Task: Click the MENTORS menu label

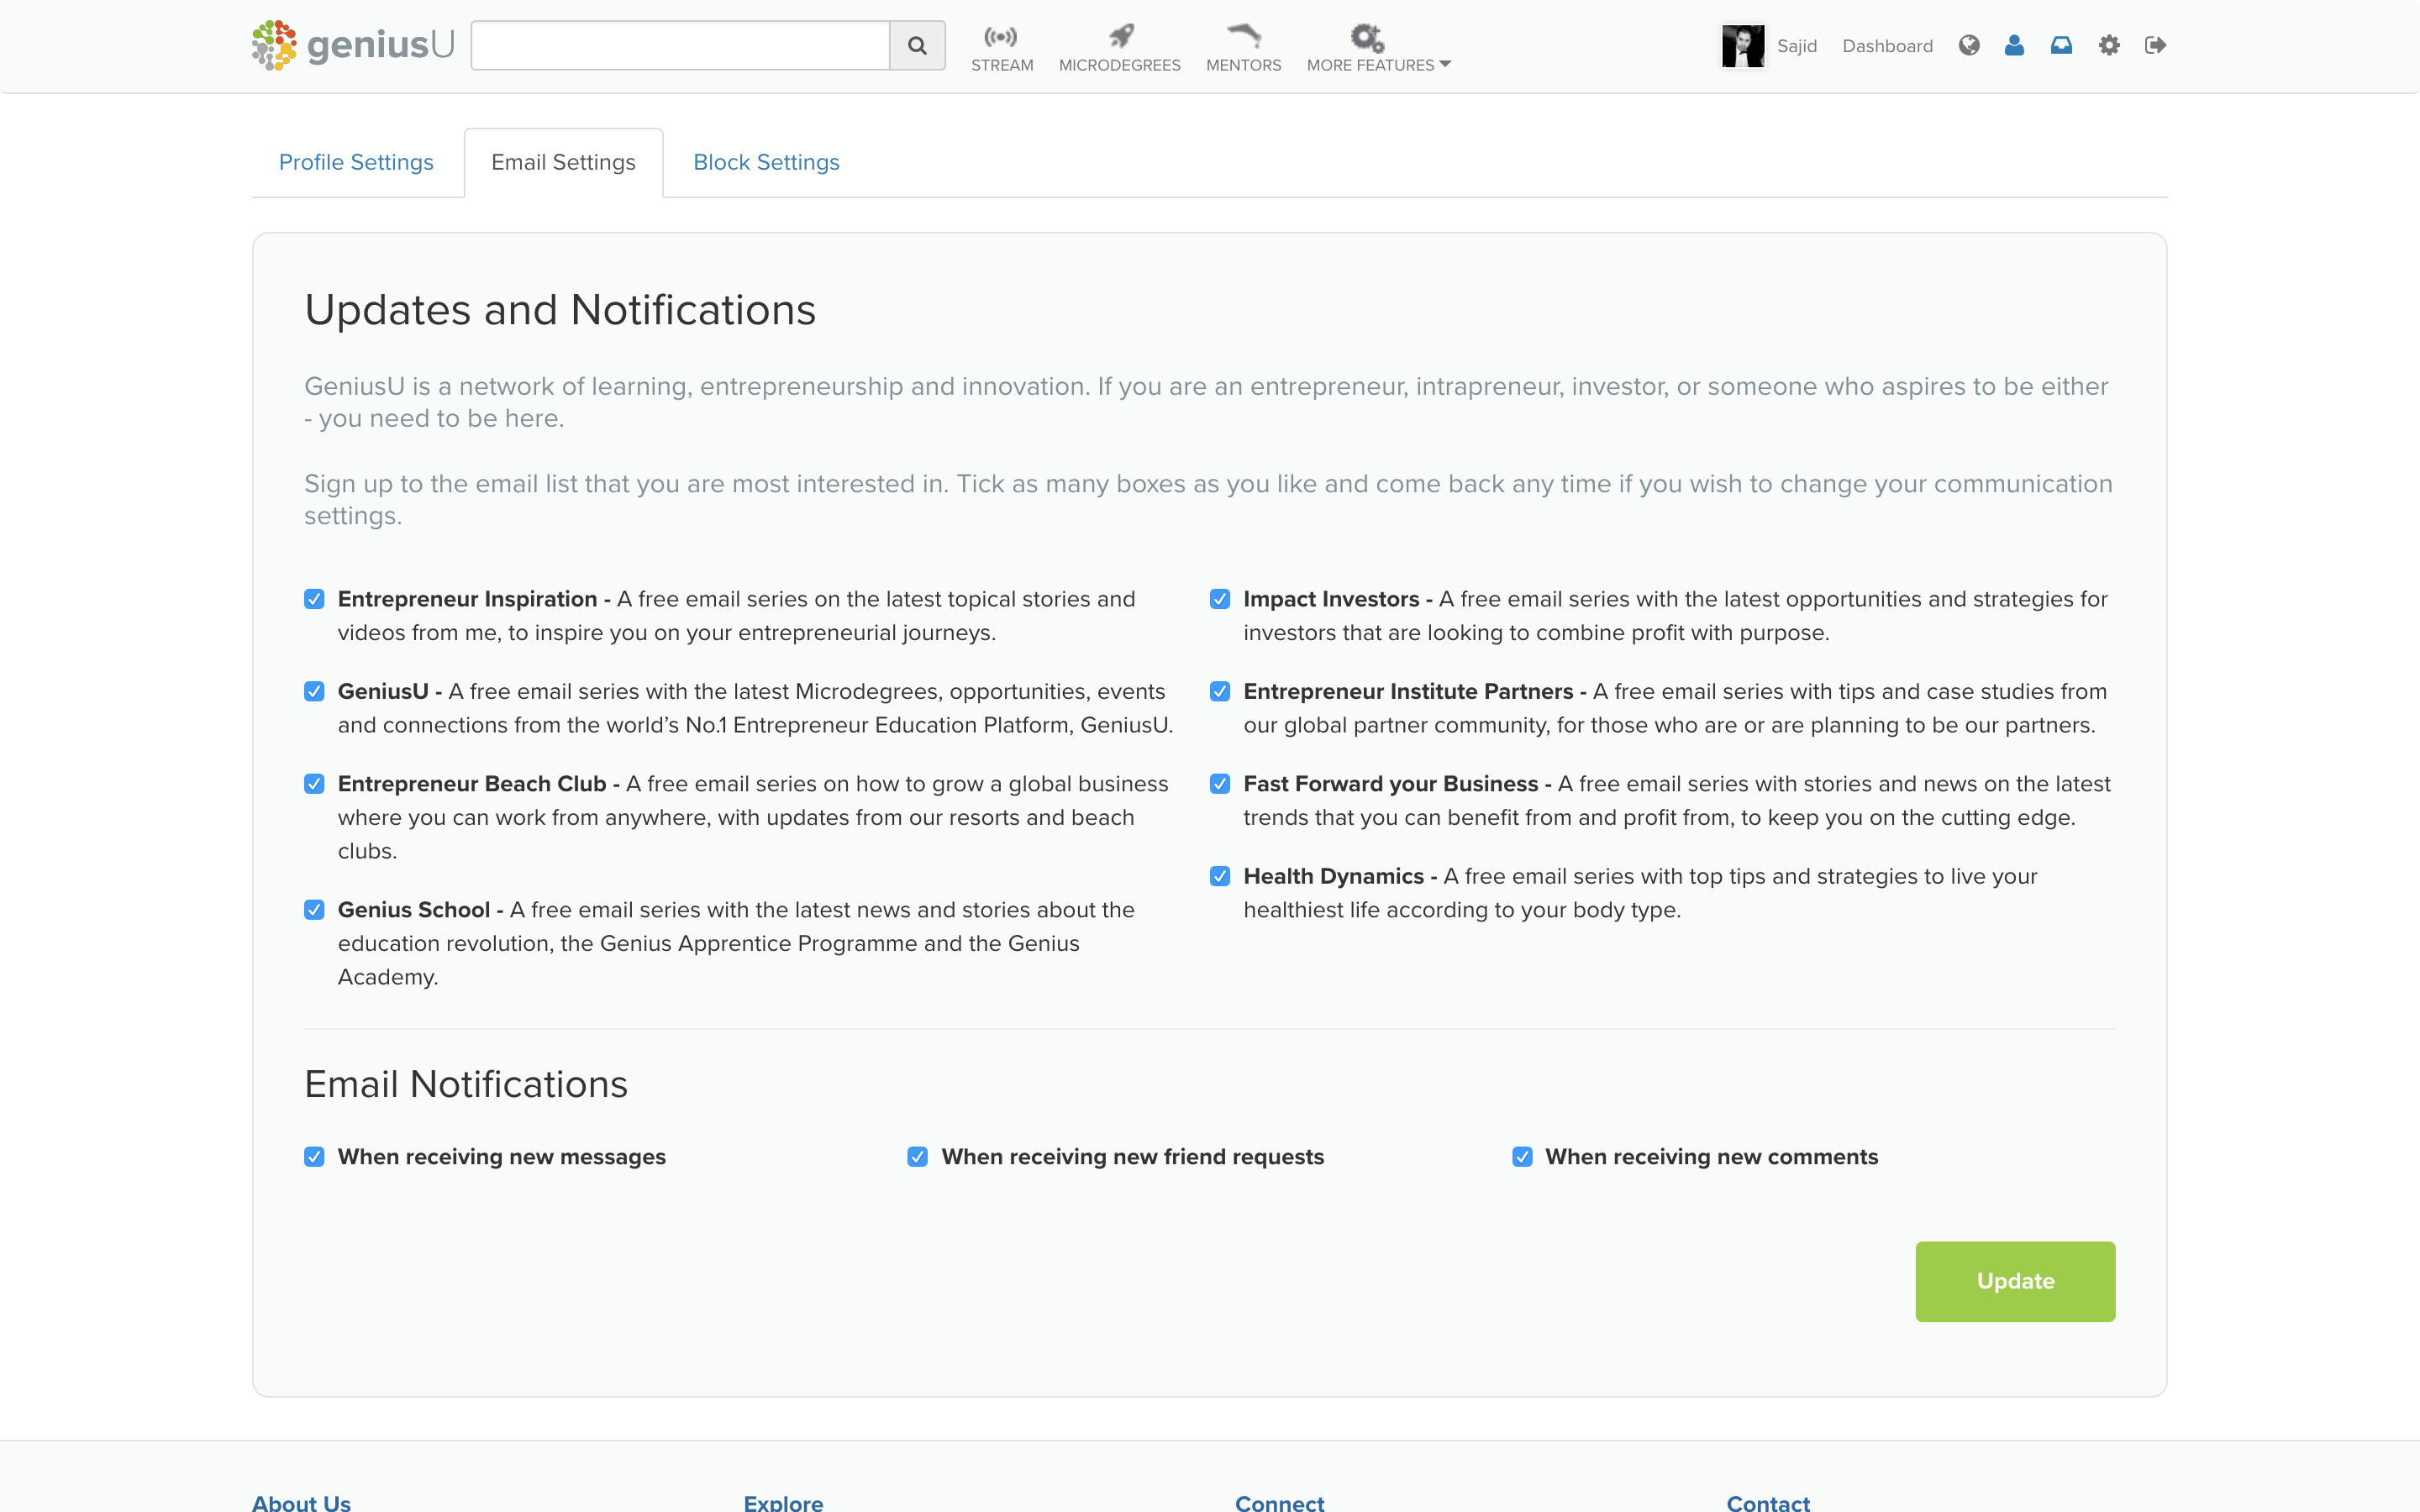Action: [1244, 65]
